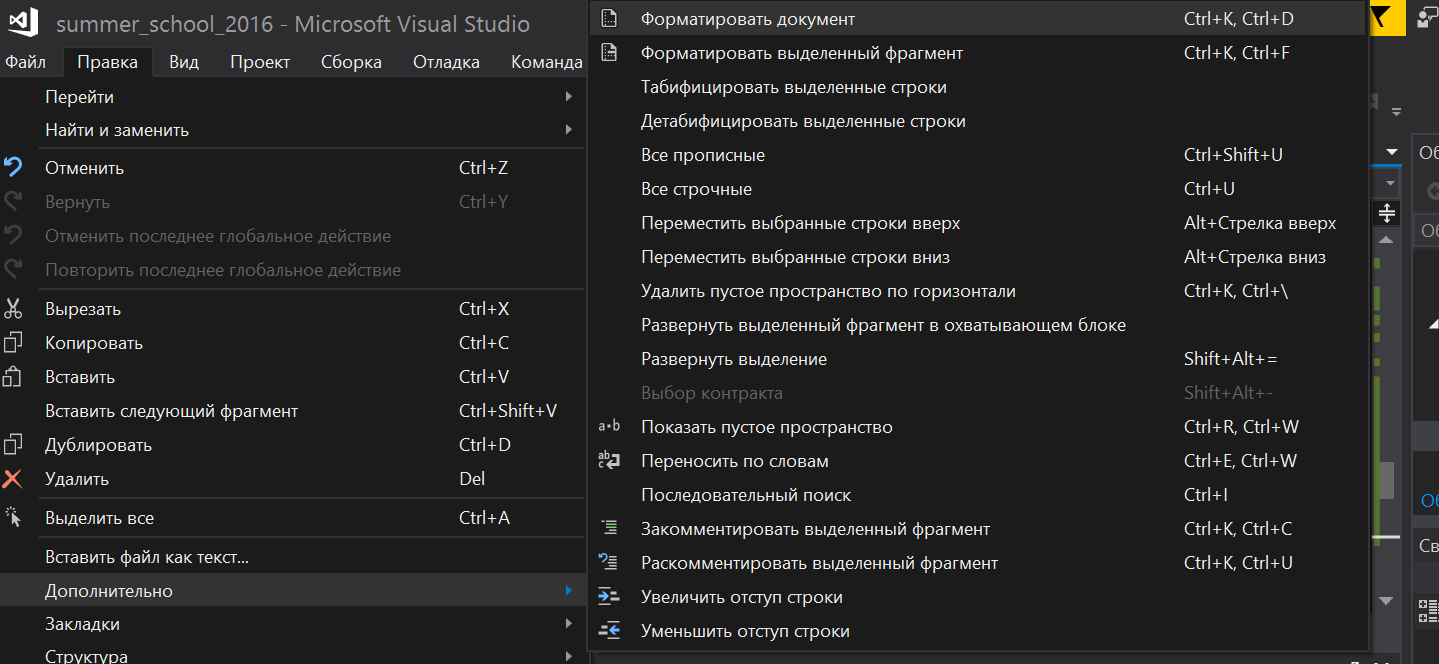Screen dimensions: 1439x664
Task: Select Табифицировать выделенные строки
Action: 977,87
